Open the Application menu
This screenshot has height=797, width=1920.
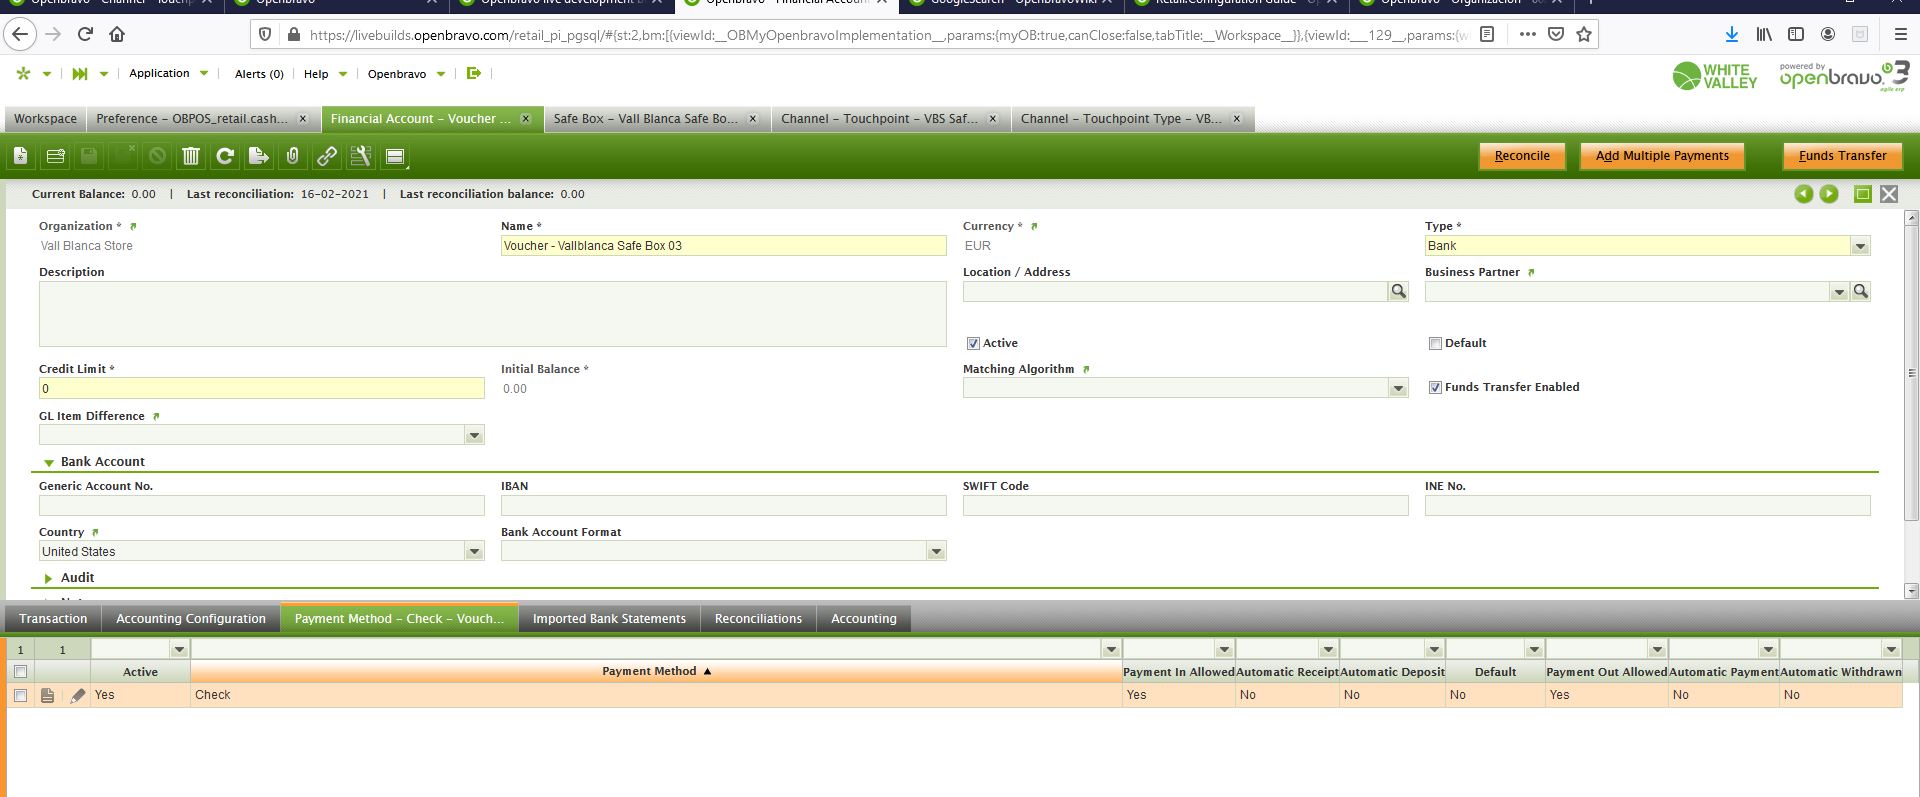168,73
